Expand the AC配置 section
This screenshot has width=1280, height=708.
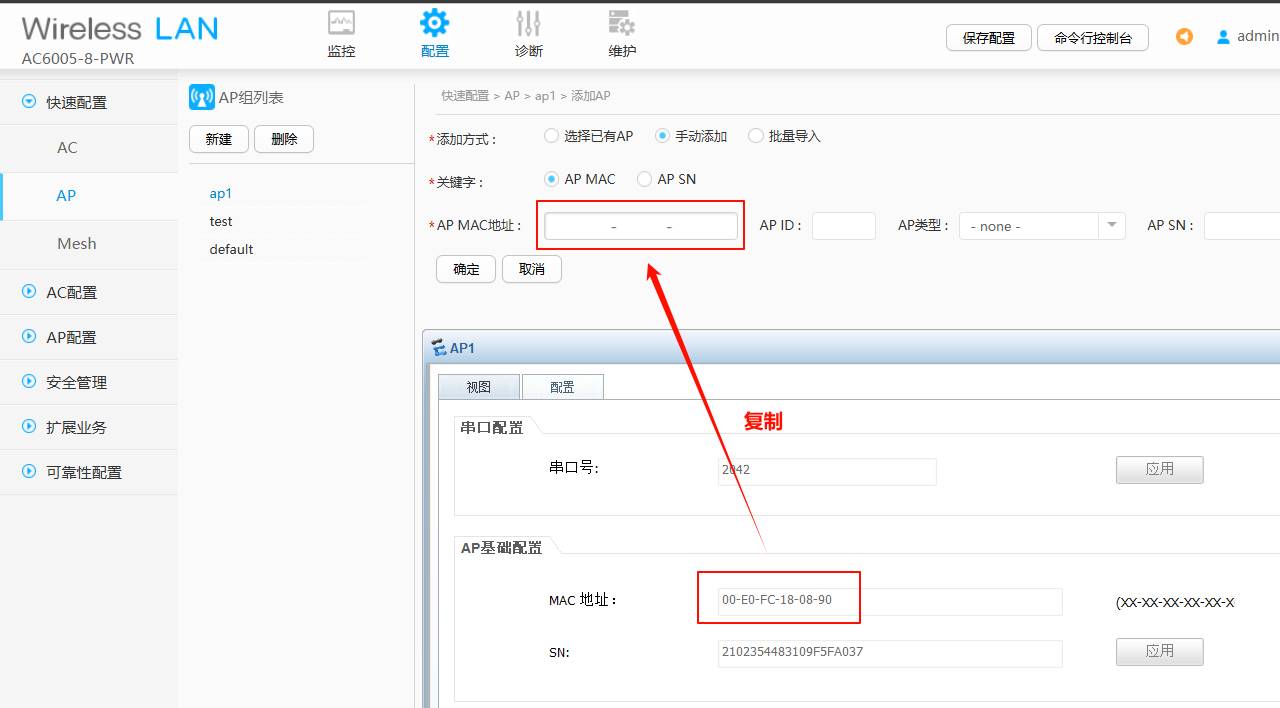coord(28,292)
